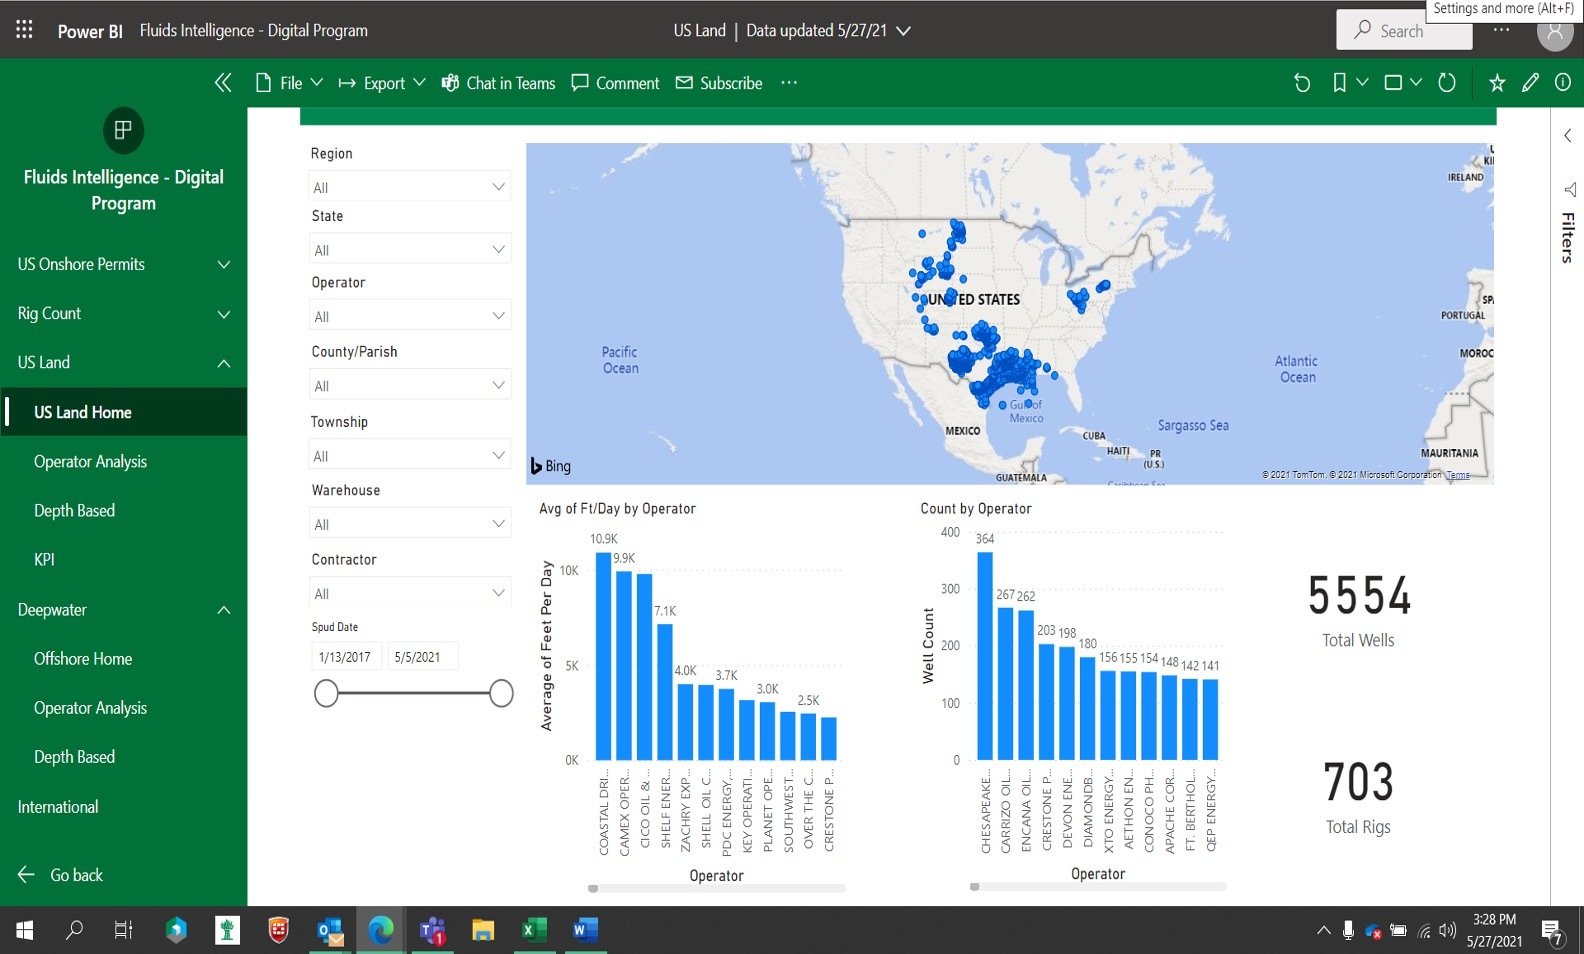This screenshot has width=1584, height=954.
Task: Edit the report with pencil icon
Action: [x=1531, y=83]
